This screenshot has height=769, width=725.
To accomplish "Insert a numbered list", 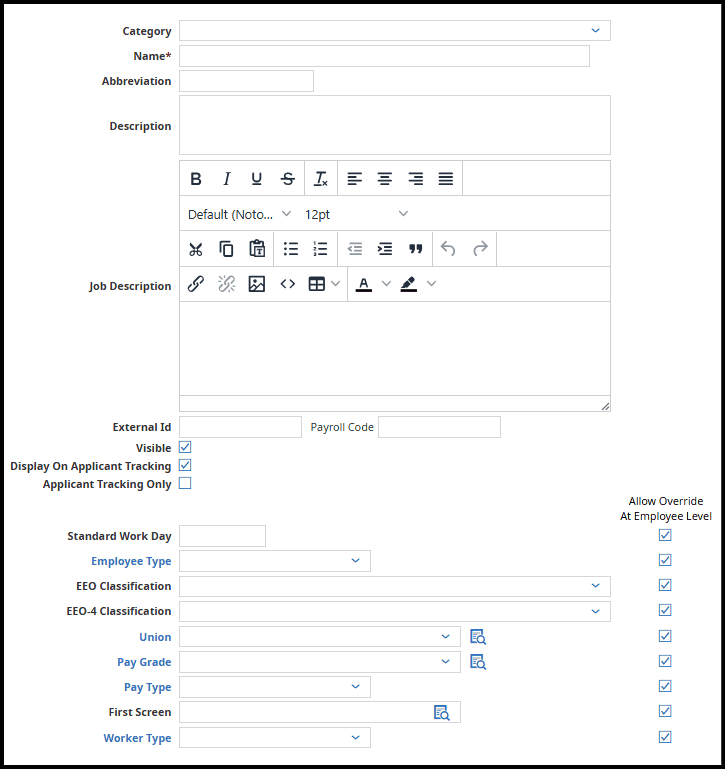I will pos(320,249).
